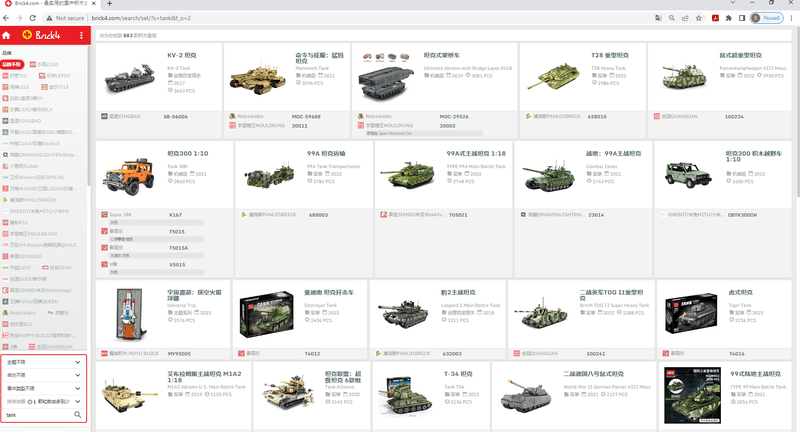This screenshot has height=432, width=800.
Task: Click set number 628010
Action: (597, 117)
